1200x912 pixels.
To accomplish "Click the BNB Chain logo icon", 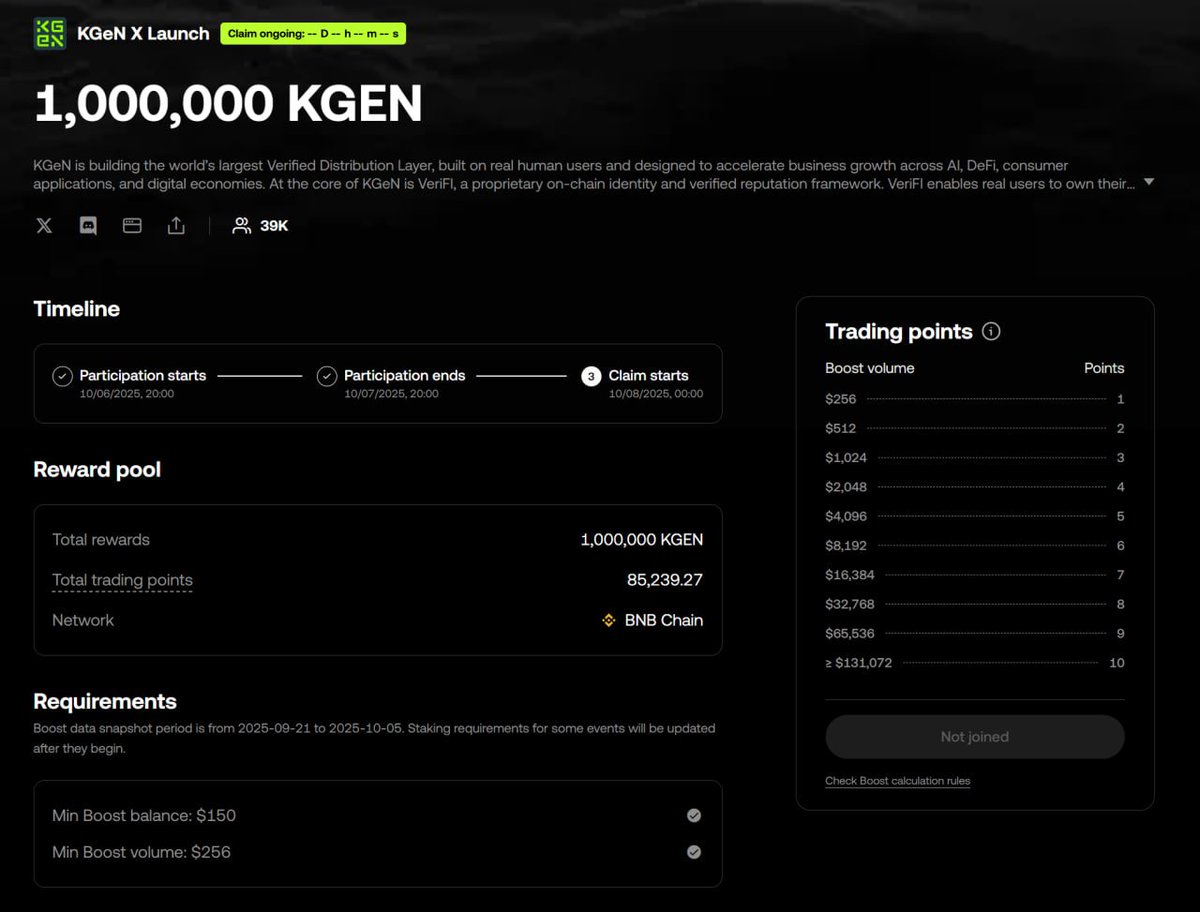I will point(608,620).
